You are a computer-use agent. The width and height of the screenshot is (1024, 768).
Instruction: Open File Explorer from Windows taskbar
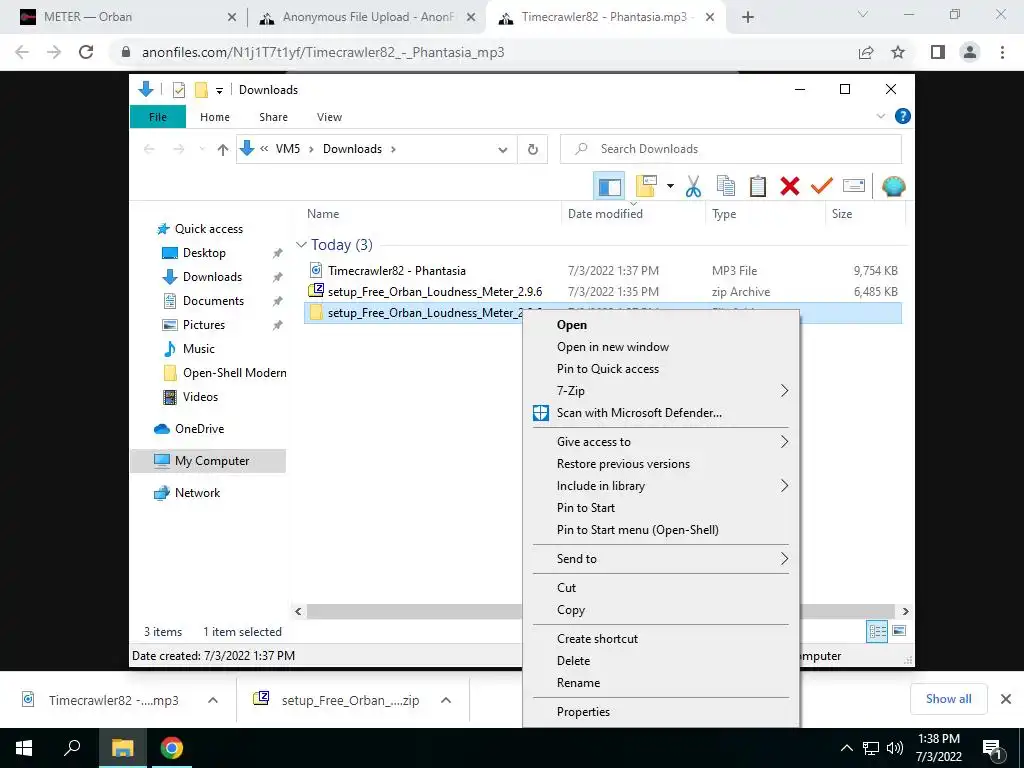point(122,748)
